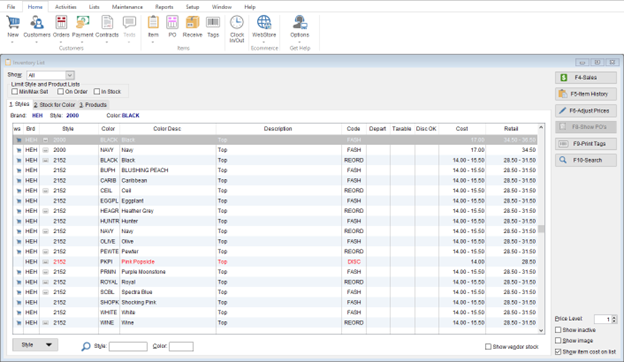Expand the 2152 SCBL row
Screen dimensions: 624x362
tap(45, 292)
